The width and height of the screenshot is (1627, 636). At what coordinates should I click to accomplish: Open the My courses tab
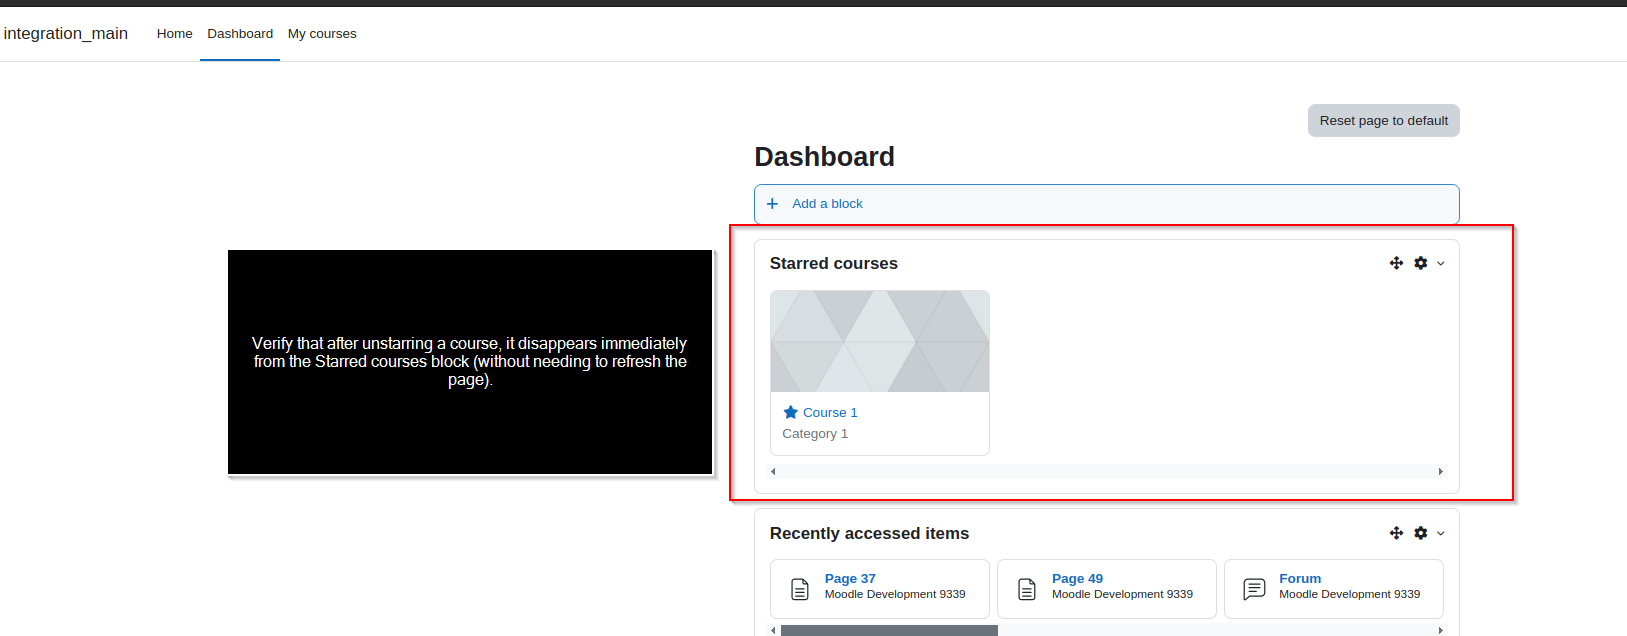[322, 34]
